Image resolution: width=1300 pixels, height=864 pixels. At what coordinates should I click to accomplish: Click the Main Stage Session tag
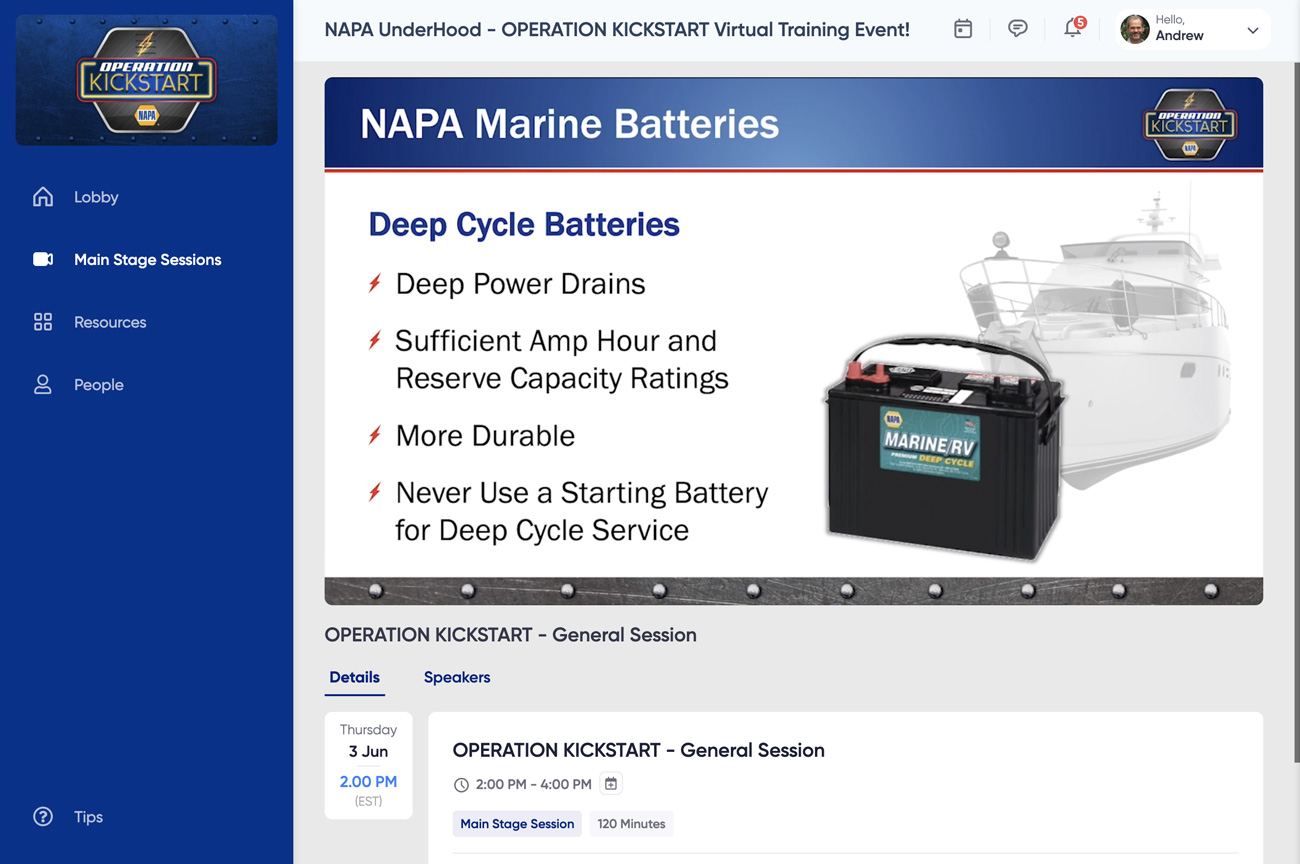click(x=517, y=824)
